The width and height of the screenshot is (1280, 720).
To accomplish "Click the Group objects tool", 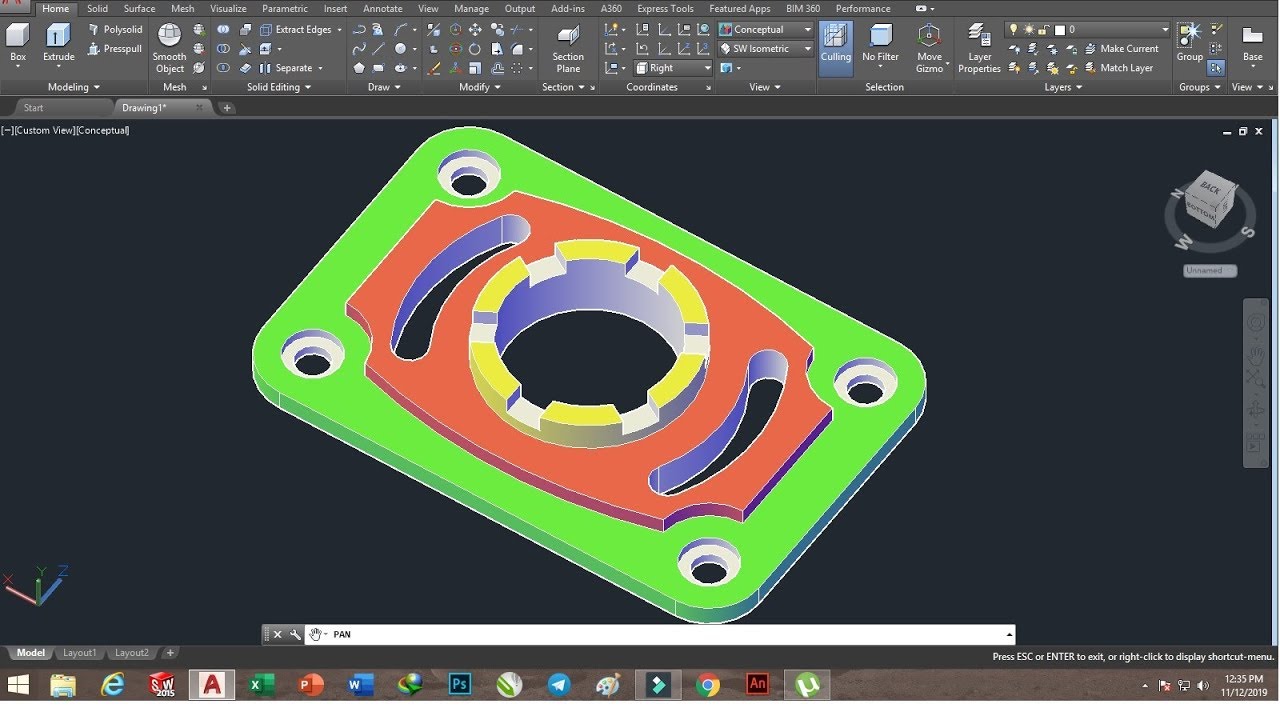I will pyautogui.click(x=1189, y=42).
